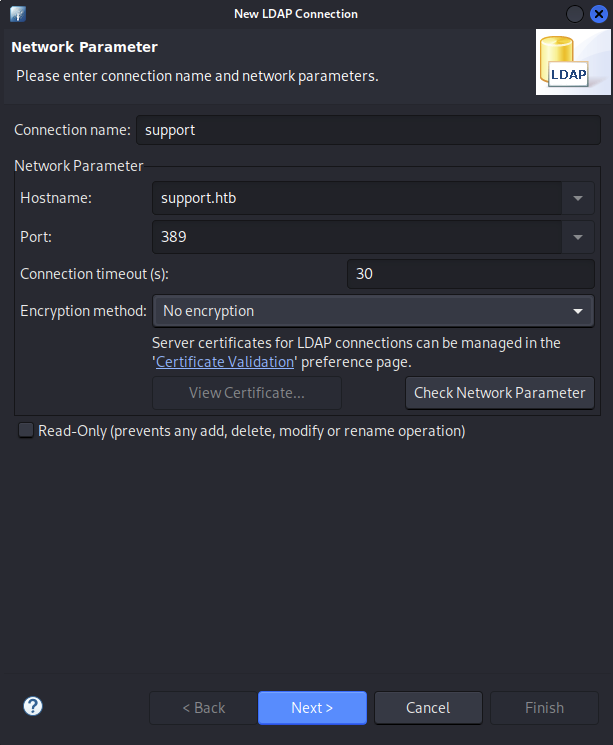Click into the Hostname text field
Screen dimensions: 613x745
[x=357, y=198]
